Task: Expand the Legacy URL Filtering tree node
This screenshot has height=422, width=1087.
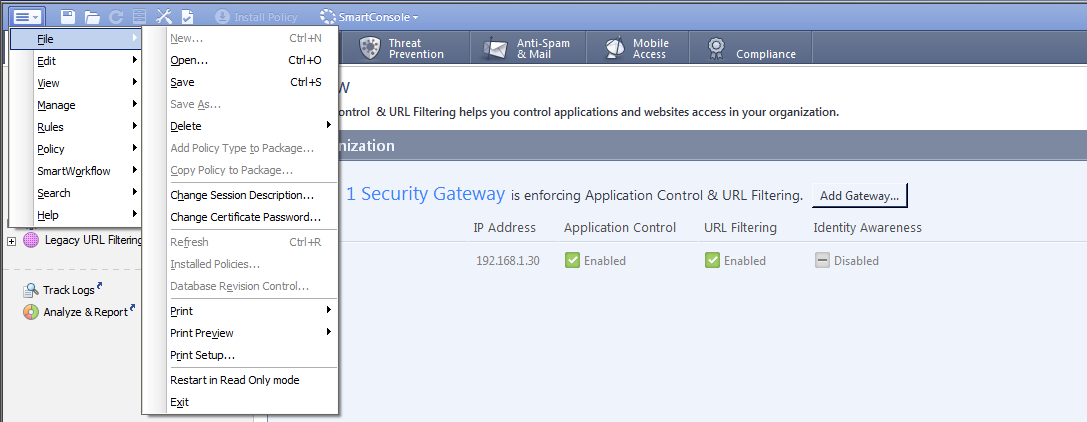Action: click(12, 240)
